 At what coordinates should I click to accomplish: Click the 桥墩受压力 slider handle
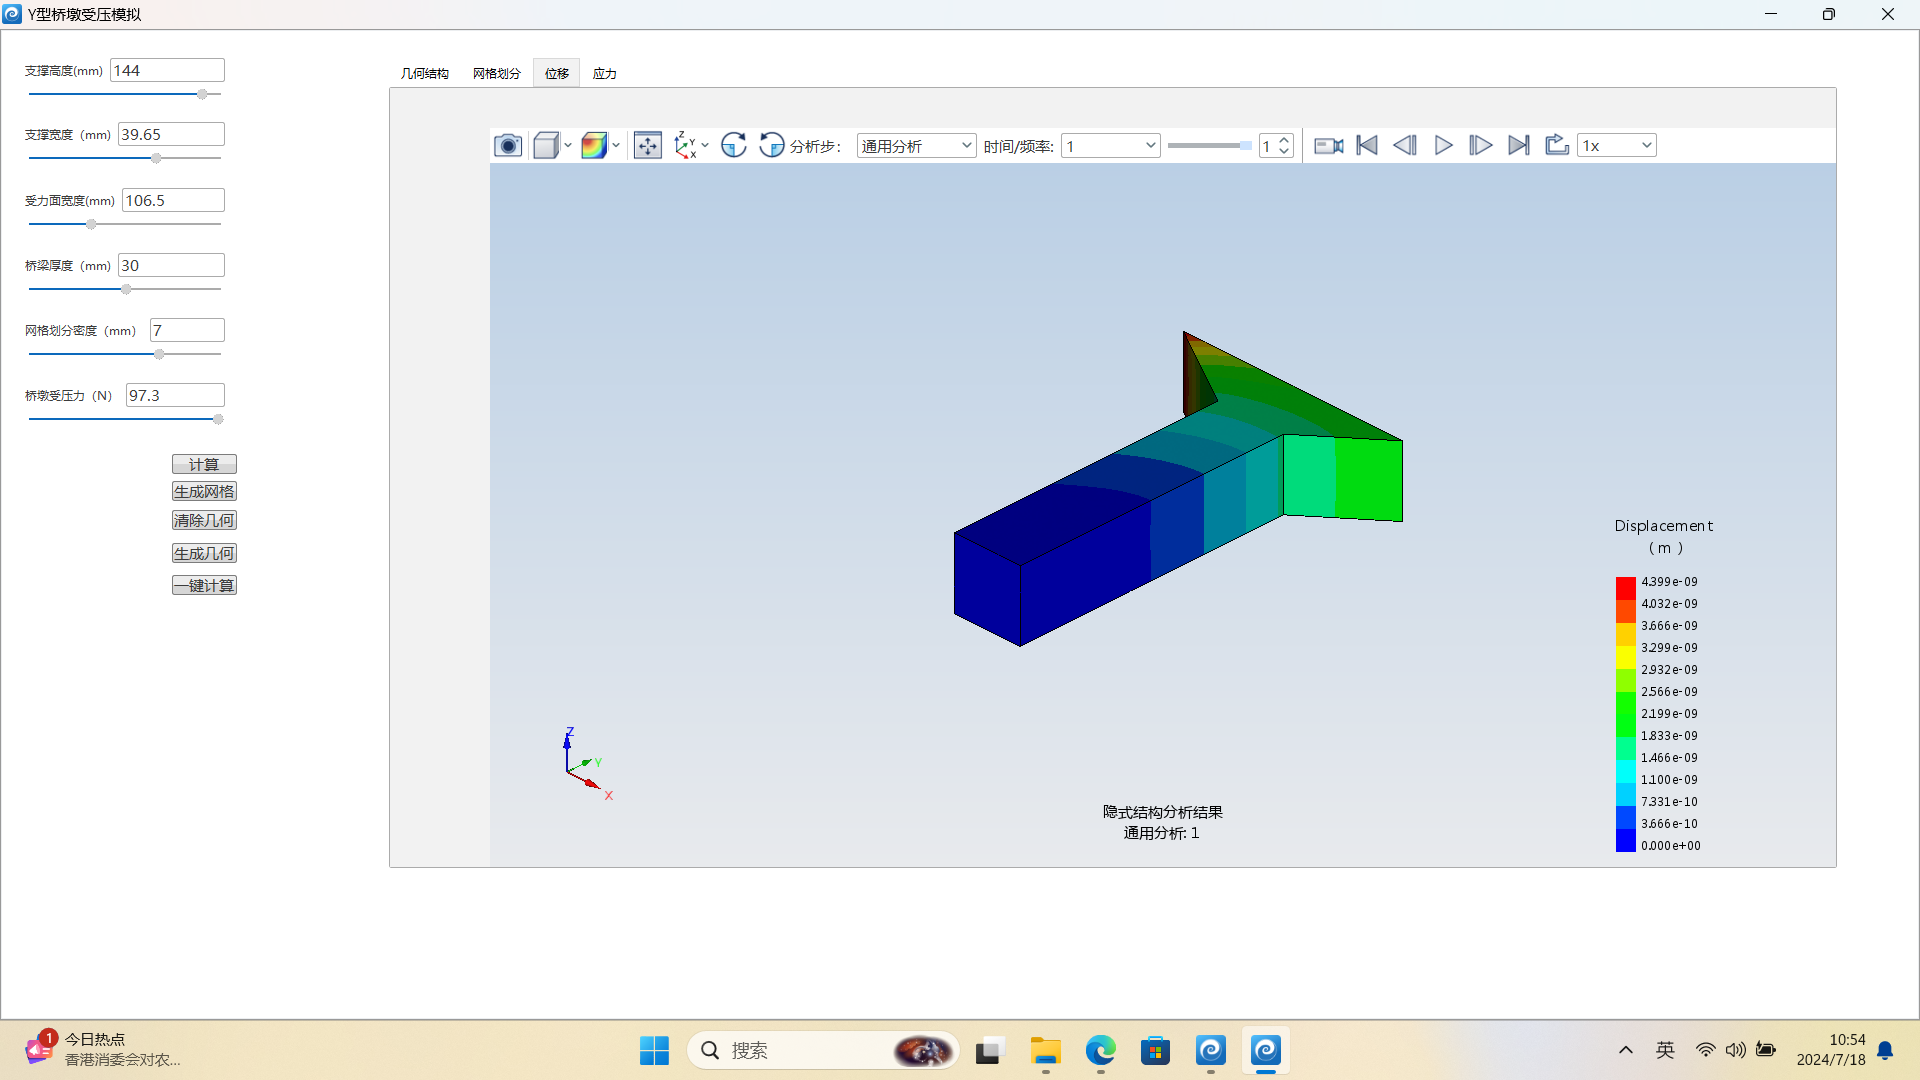pyautogui.click(x=218, y=419)
